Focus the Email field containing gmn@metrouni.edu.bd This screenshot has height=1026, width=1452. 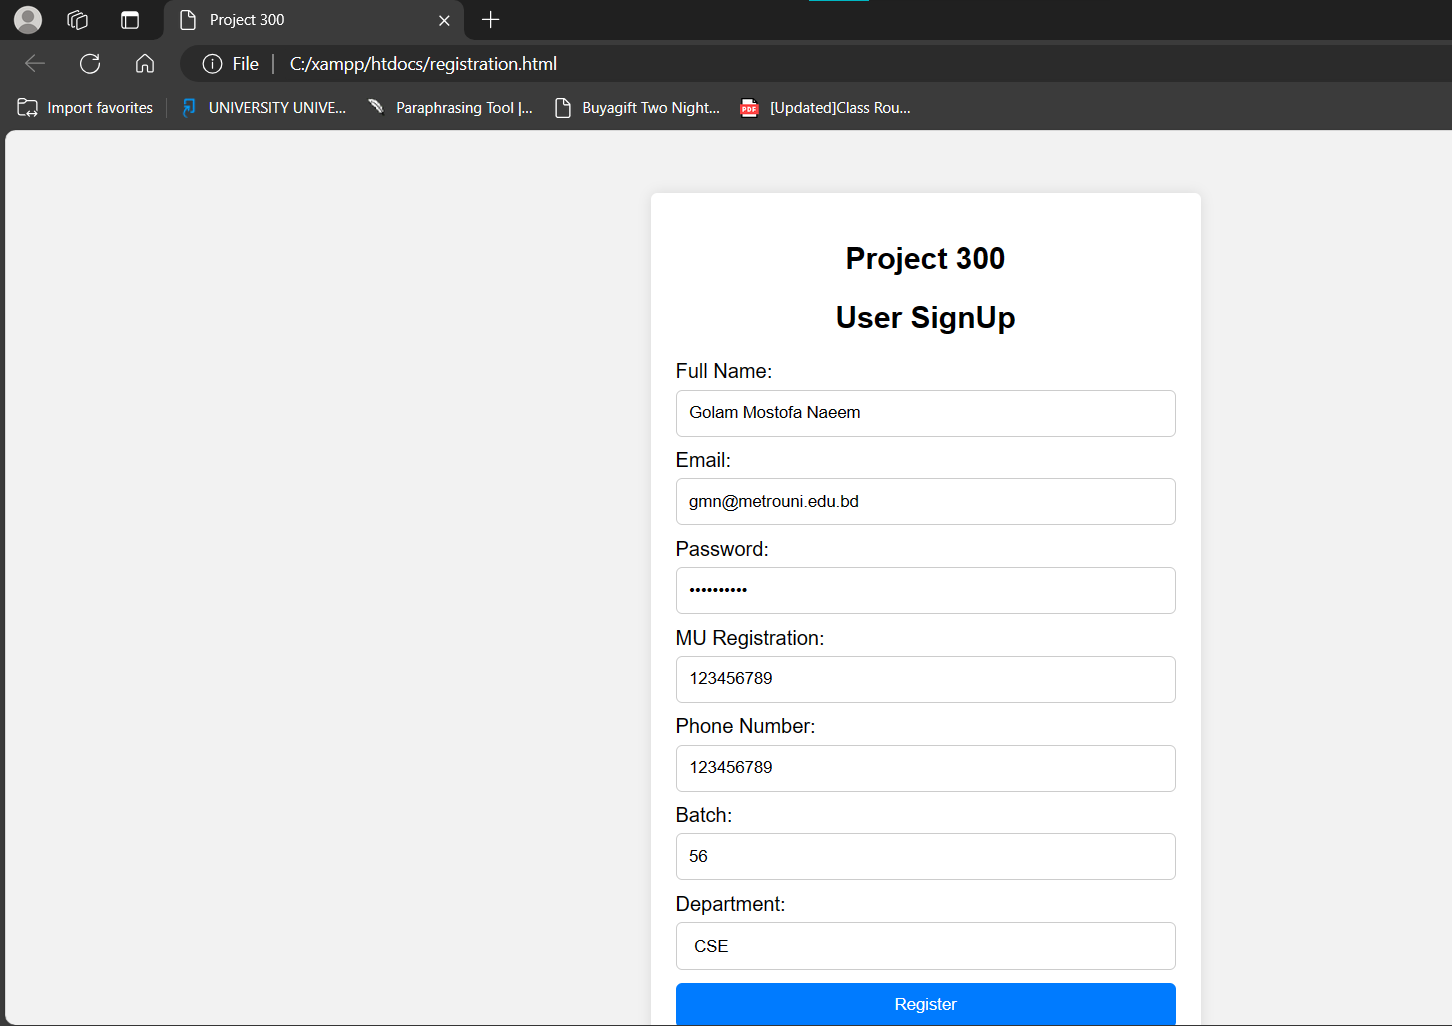click(926, 502)
